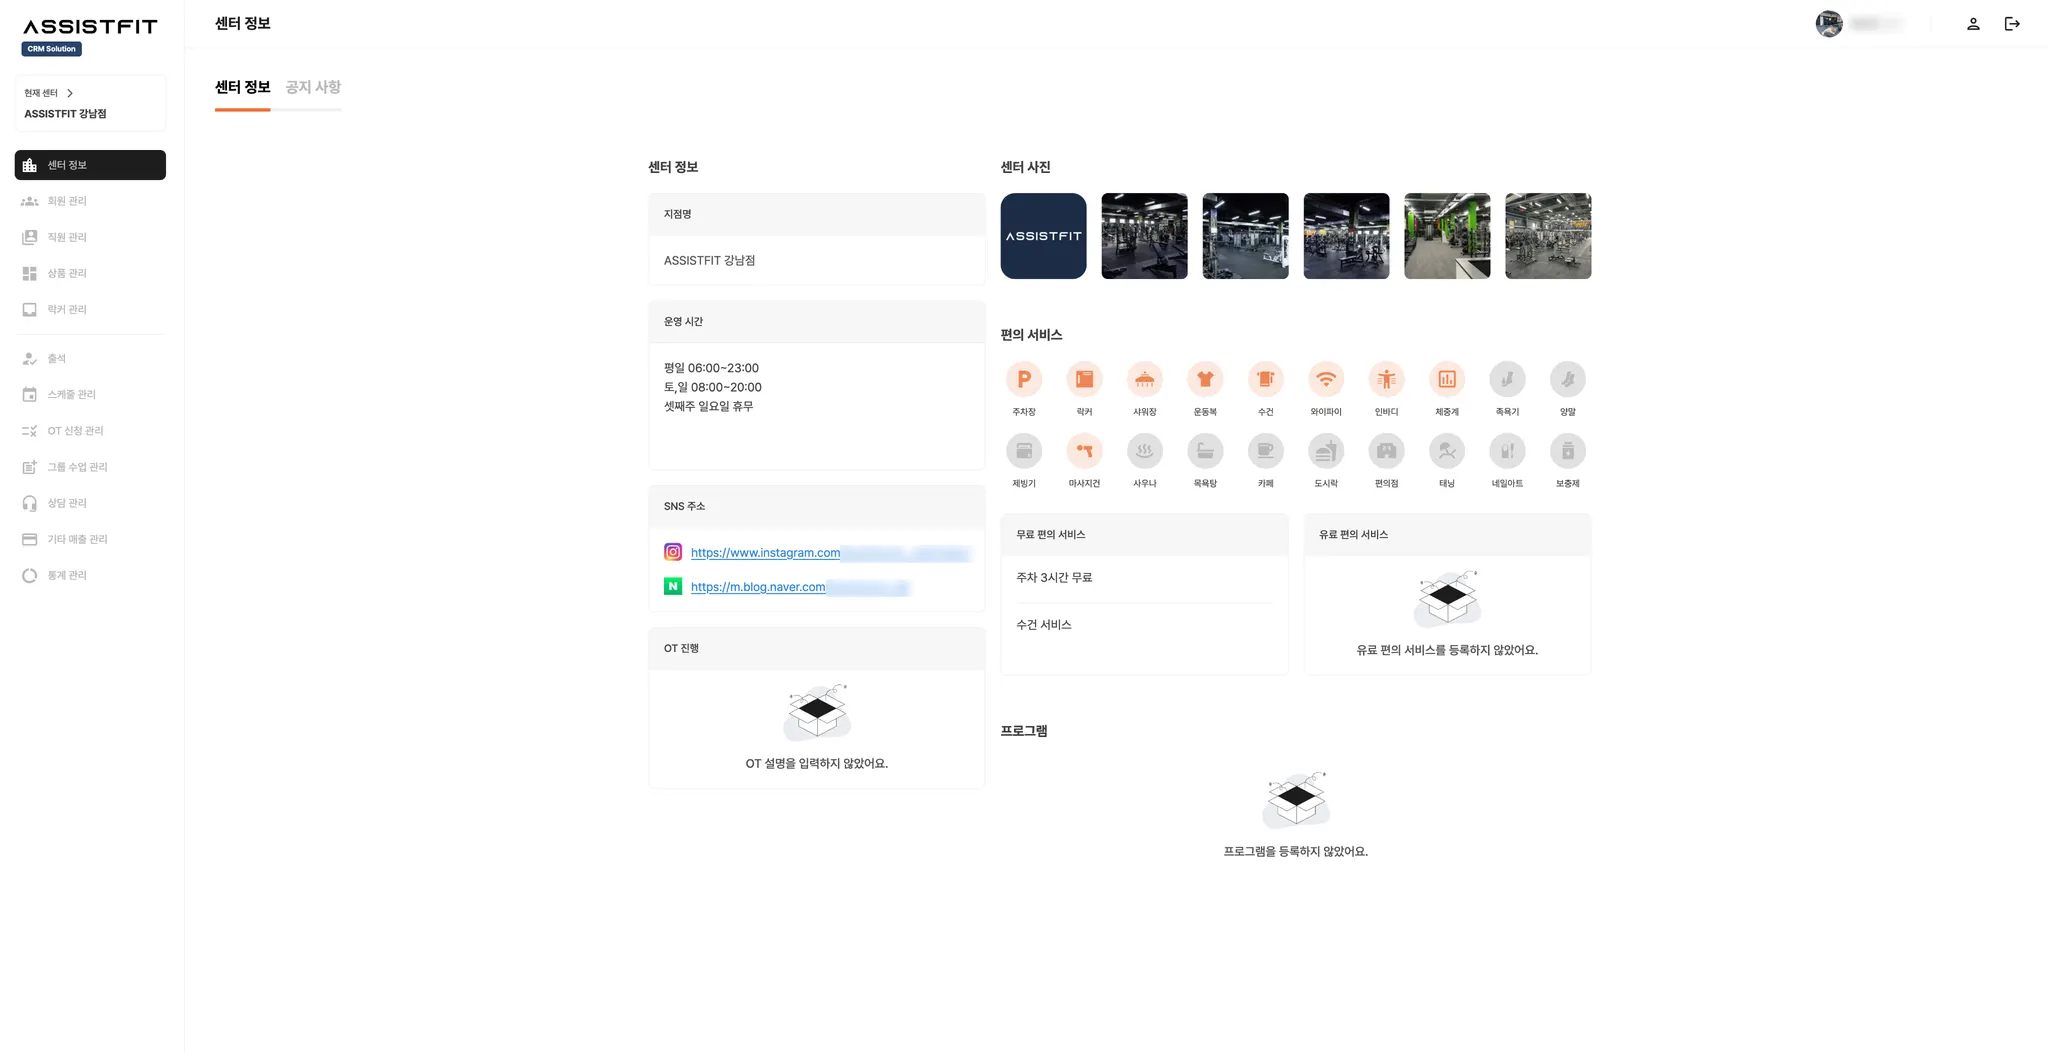Click the 인바디 body analysis icon
This screenshot has width=2048, height=1052.
pyautogui.click(x=1386, y=379)
